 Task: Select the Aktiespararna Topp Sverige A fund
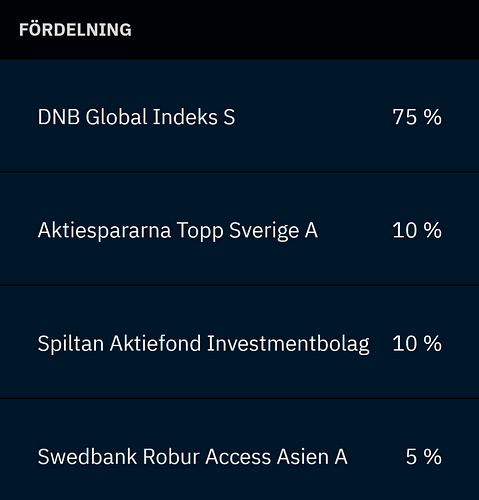tap(178, 230)
